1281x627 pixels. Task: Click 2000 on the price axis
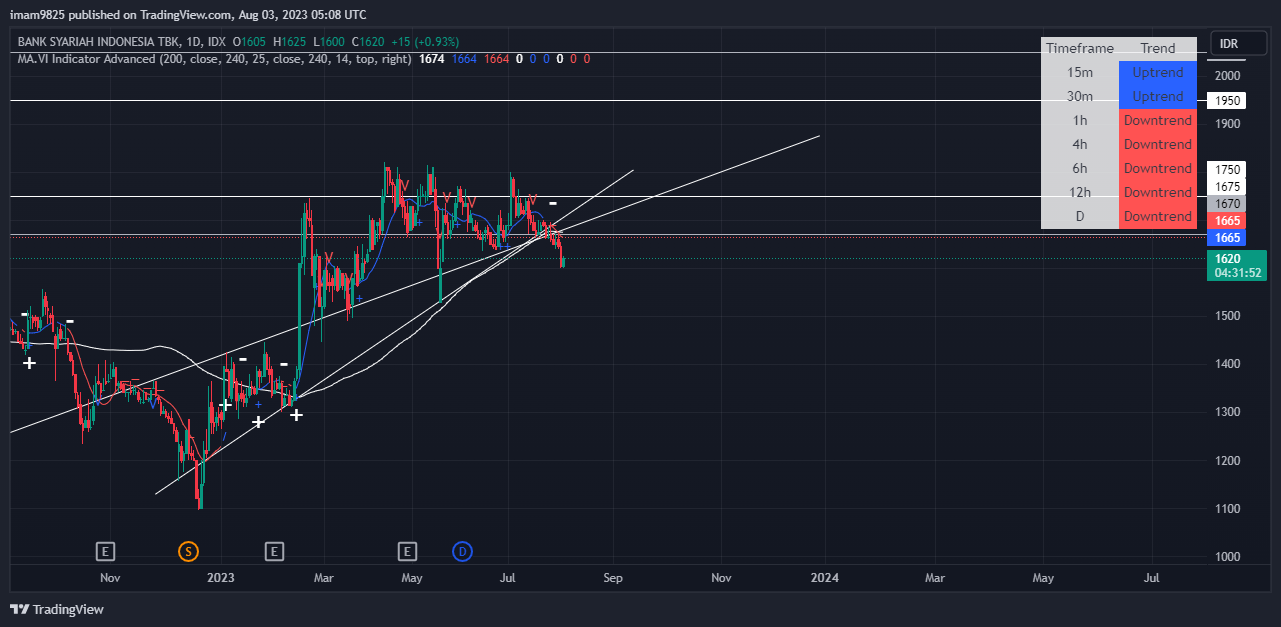tap(1227, 76)
